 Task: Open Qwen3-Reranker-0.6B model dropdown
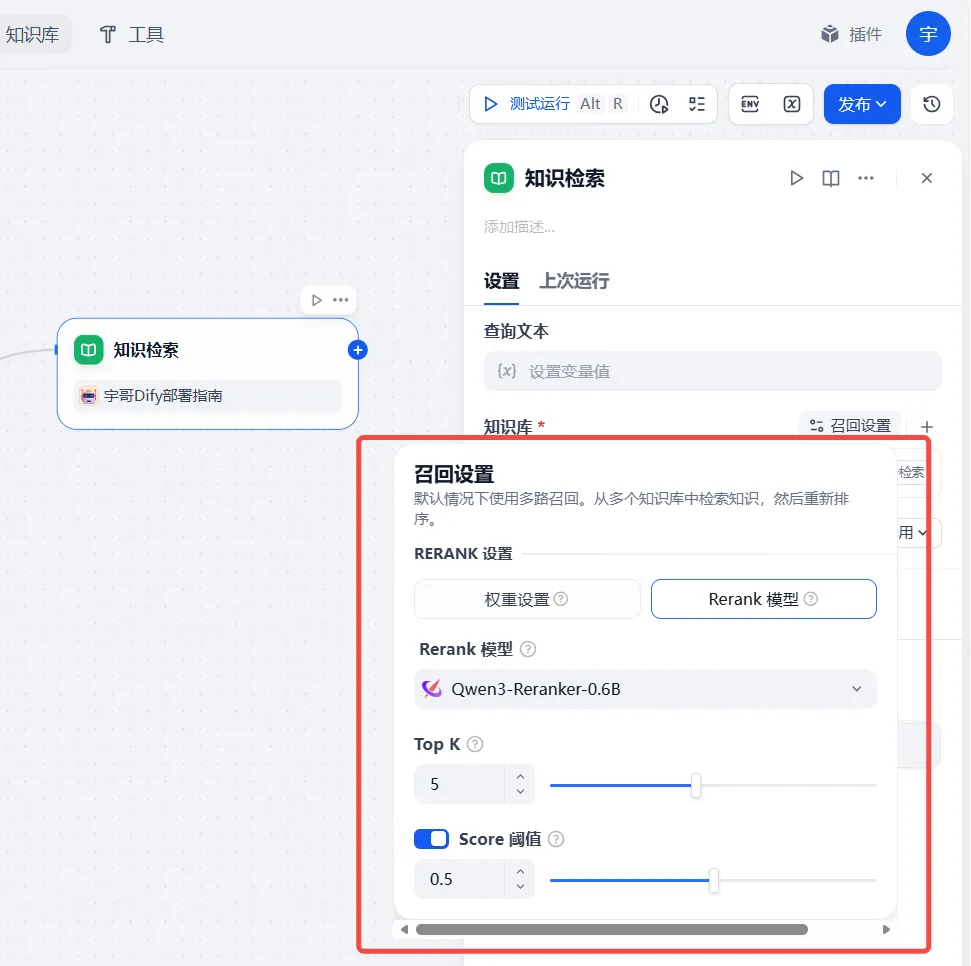point(645,689)
